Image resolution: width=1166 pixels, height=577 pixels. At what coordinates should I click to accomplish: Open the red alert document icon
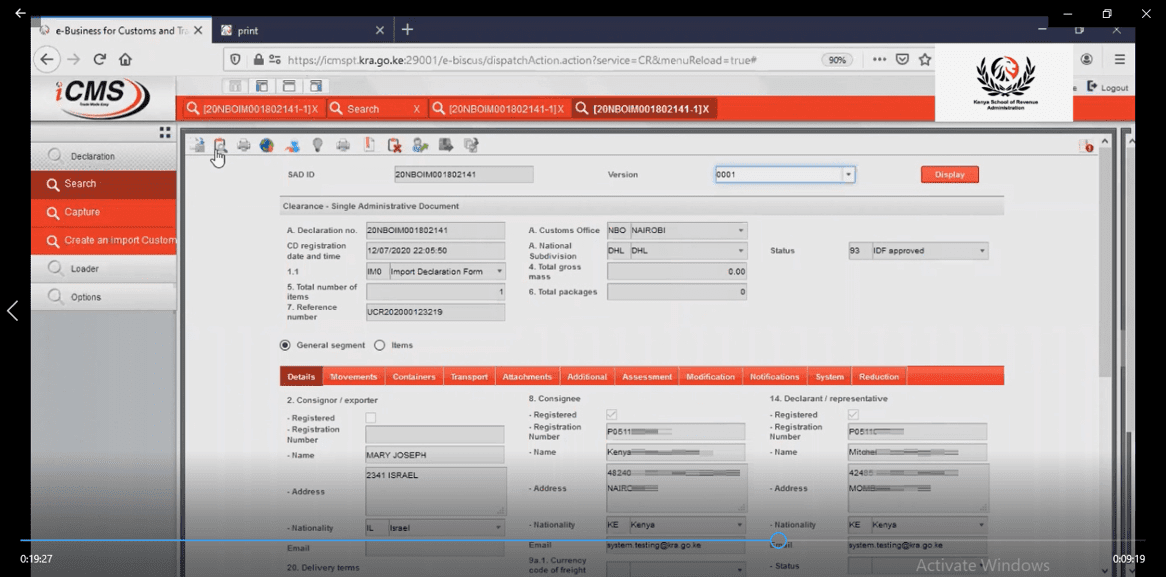1086,146
